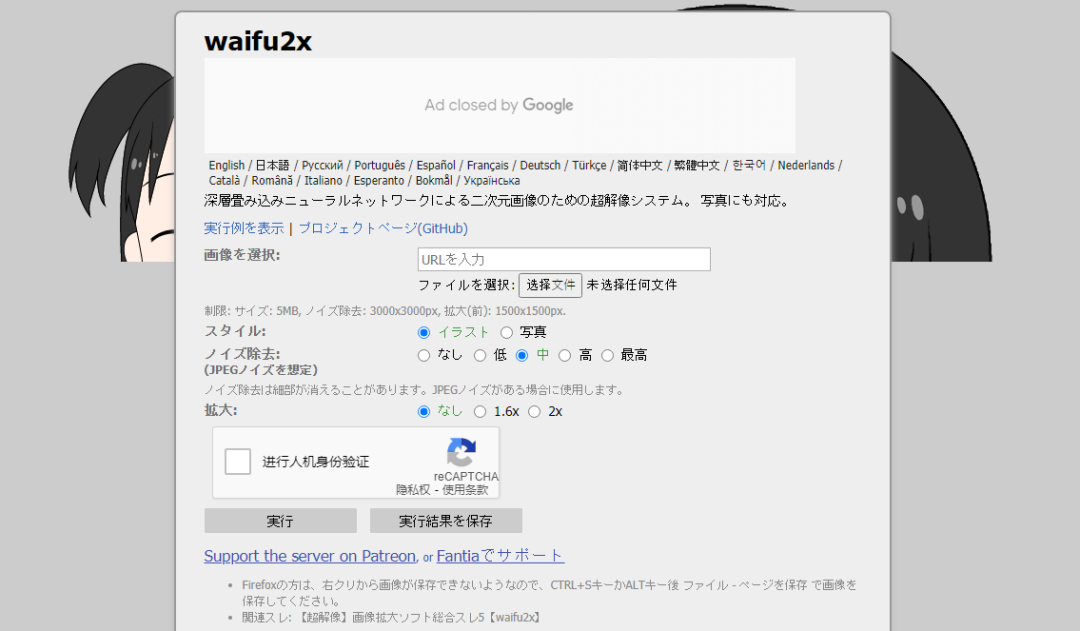The image size is (1080, 631).
Task: Switch language to English
Action: 227,165
